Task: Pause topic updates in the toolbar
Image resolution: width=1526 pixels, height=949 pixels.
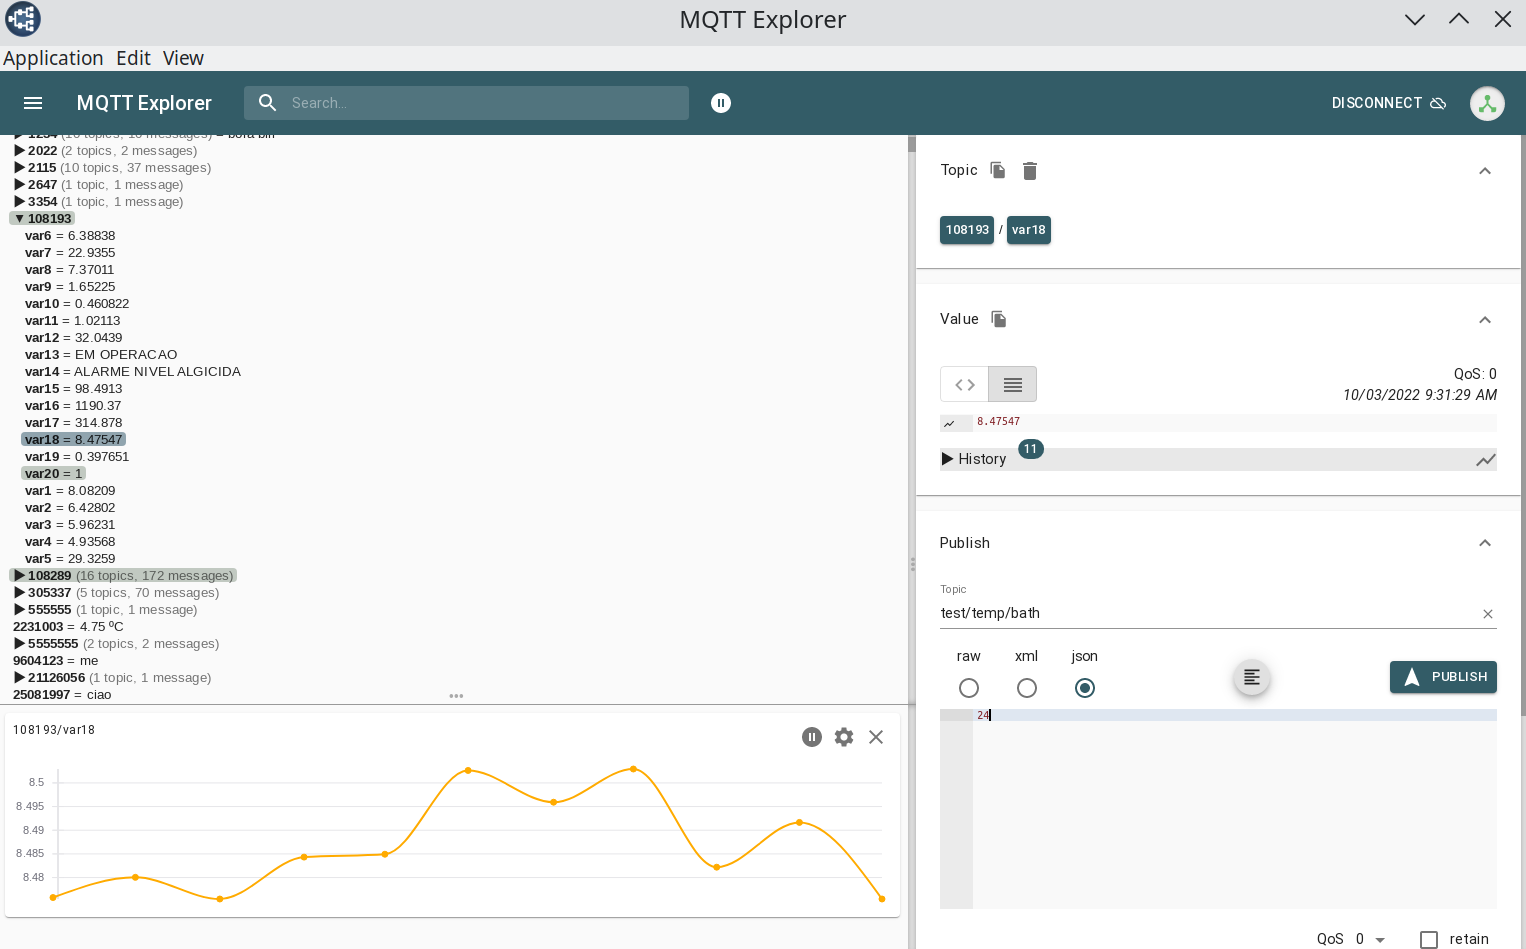Action: click(721, 103)
